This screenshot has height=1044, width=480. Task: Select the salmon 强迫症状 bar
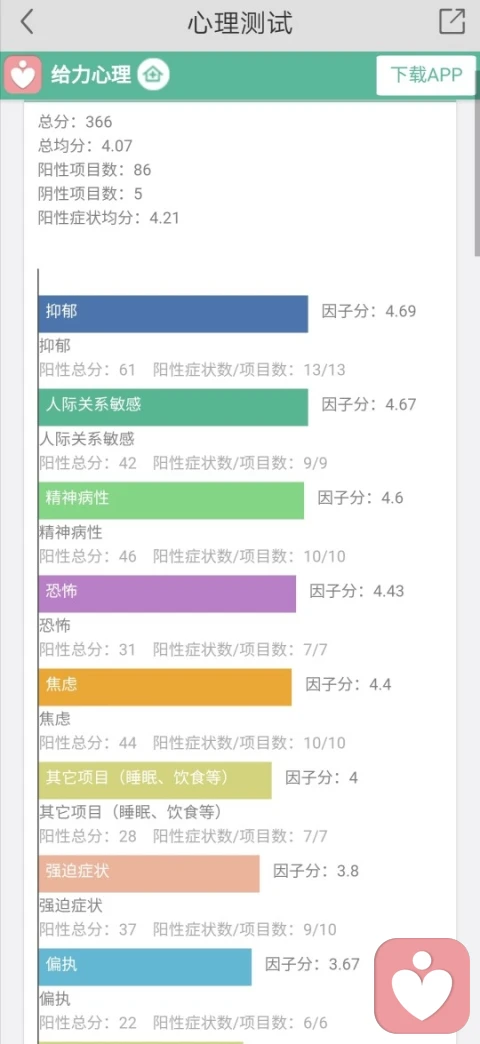(x=149, y=873)
